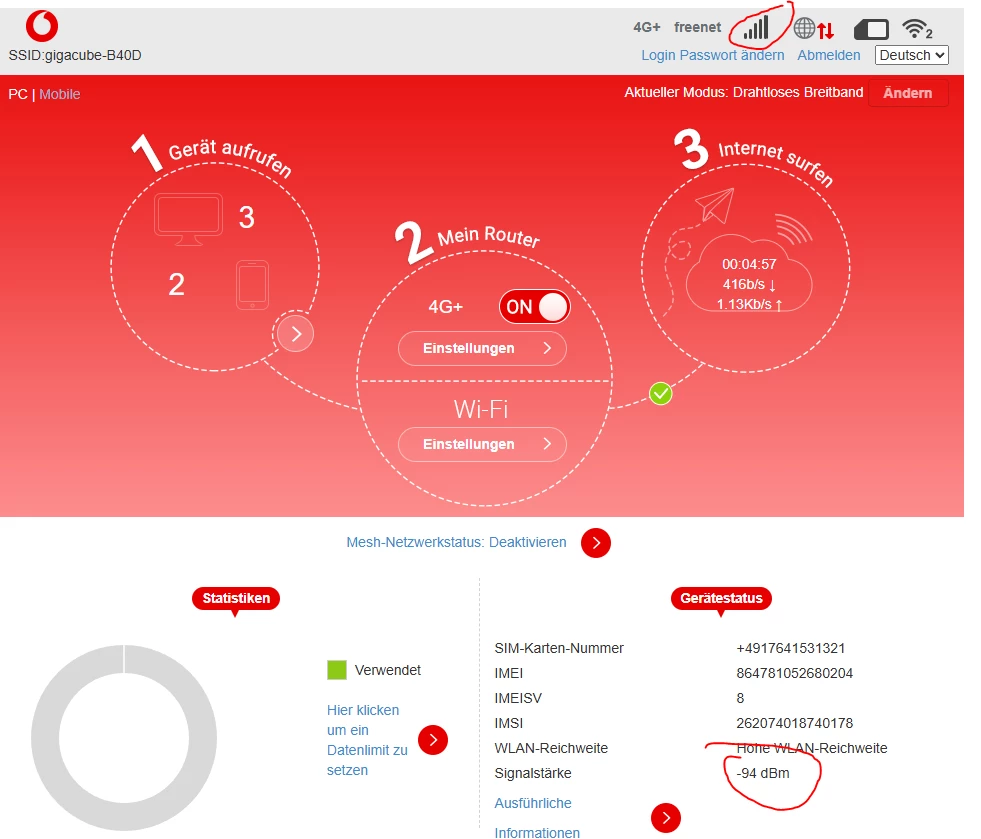Viewport: 981px width, 839px height.
Task: Click the Abmelden link
Action: 828,55
